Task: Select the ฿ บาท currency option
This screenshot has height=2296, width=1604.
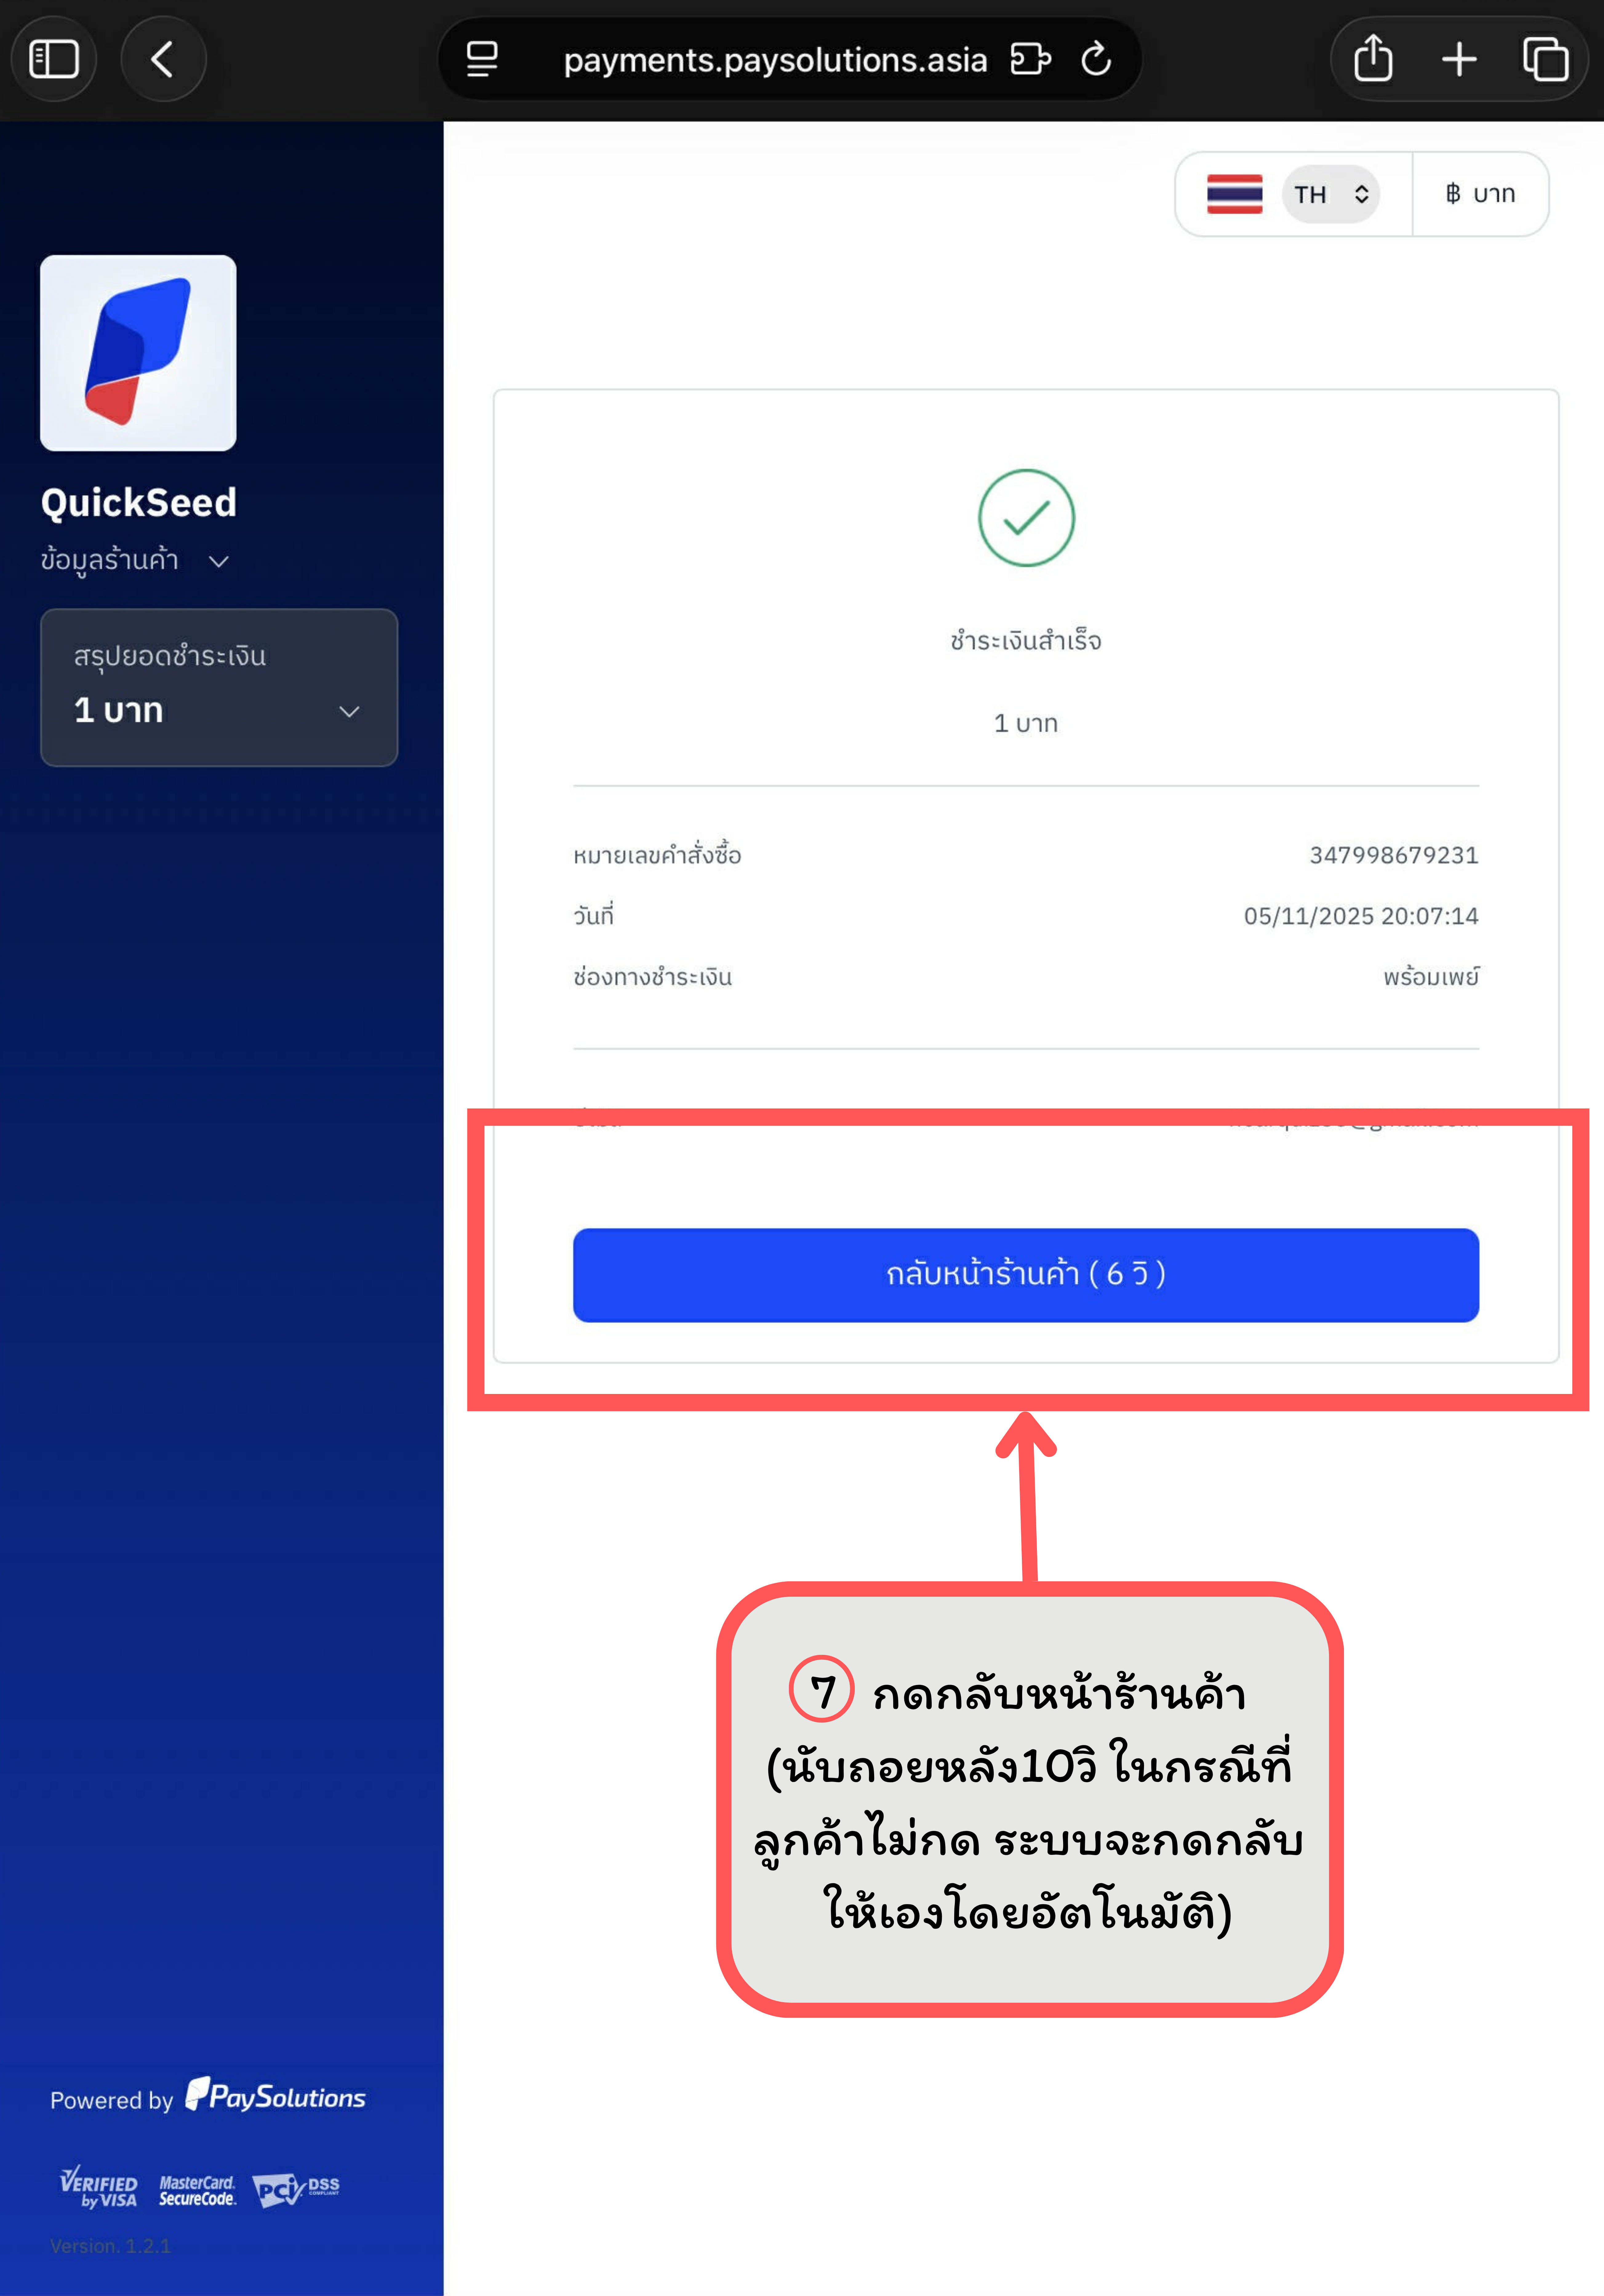Action: pos(1480,194)
